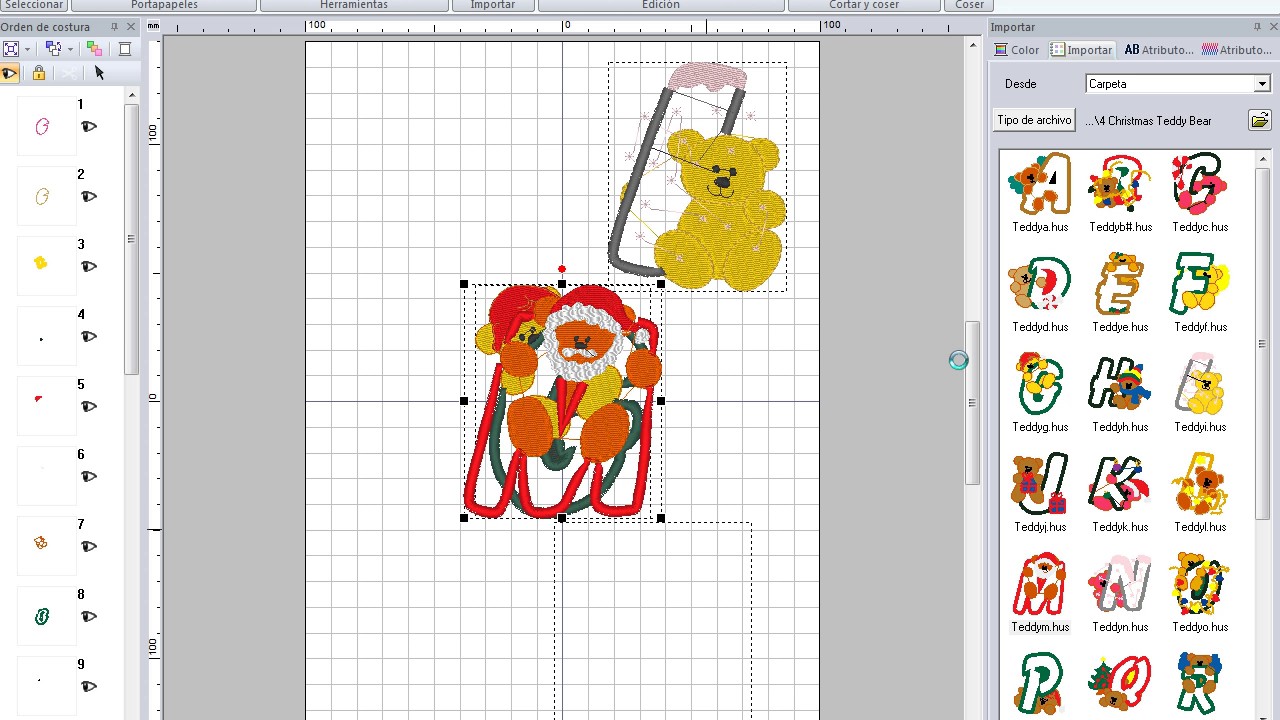Toggle visibility eye for sewing object 1
Screen dimensions: 1280x720
[x=89, y=127]
